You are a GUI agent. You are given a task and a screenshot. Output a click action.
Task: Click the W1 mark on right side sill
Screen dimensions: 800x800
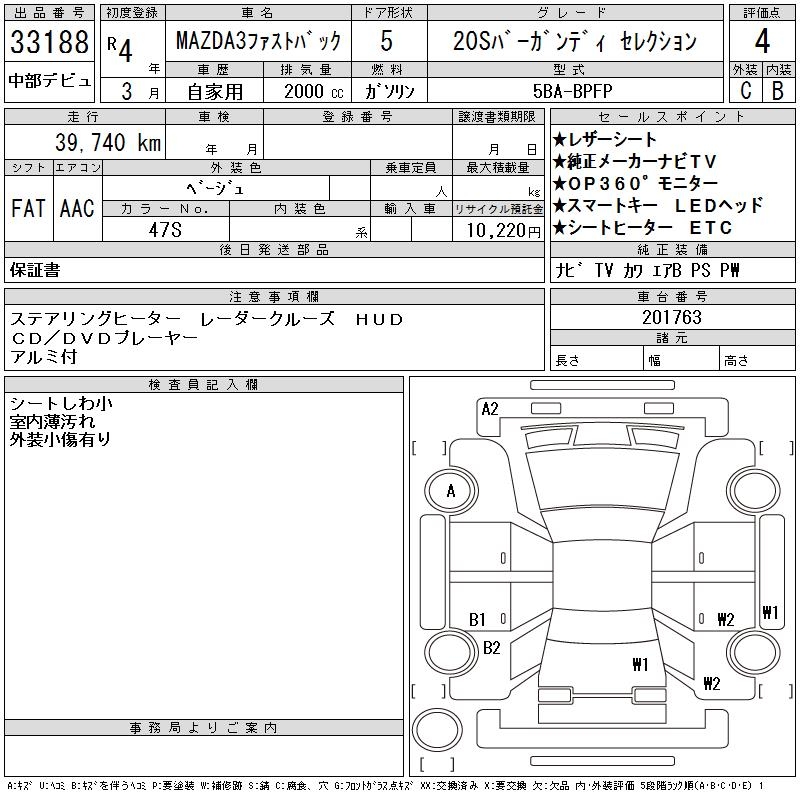click(770, 612)
